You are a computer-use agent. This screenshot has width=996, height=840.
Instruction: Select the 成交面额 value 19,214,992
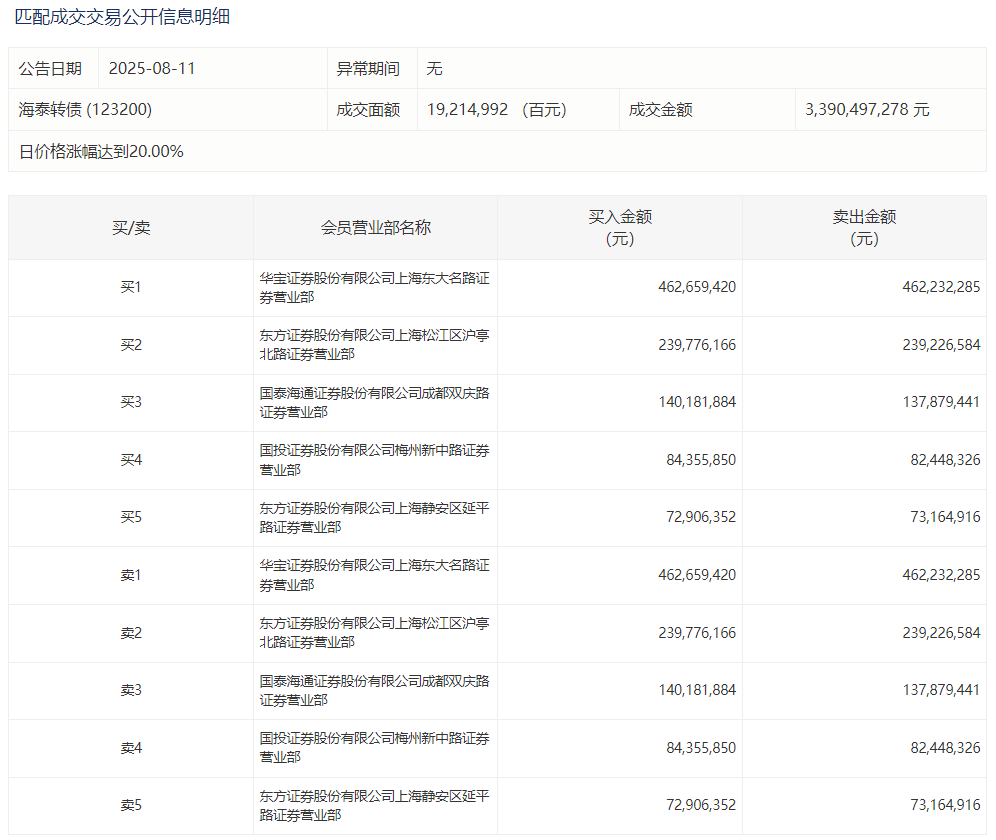pos(467,110)
